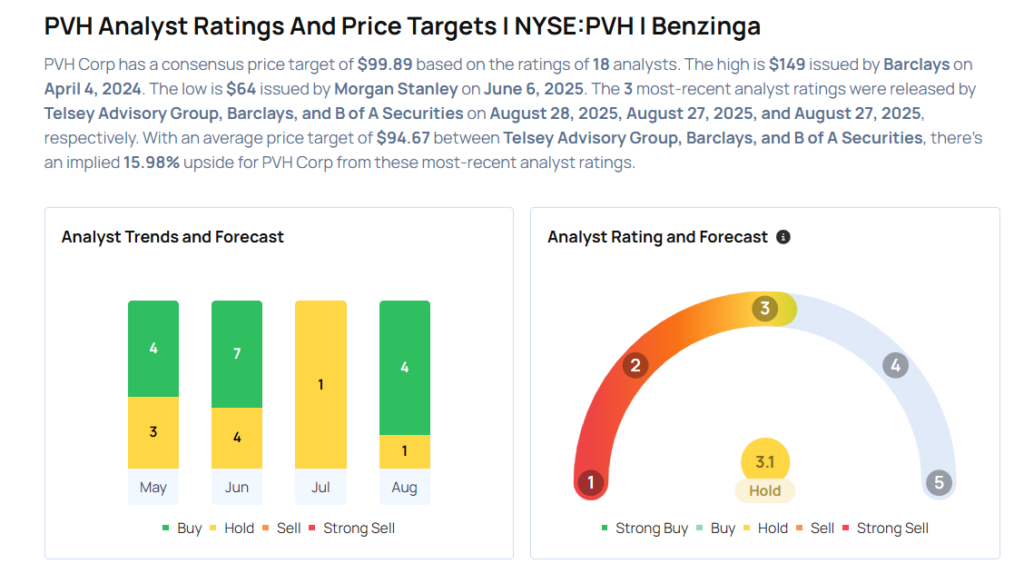Click the Hold rating badge under 3.1

click(x=765, y=491)
